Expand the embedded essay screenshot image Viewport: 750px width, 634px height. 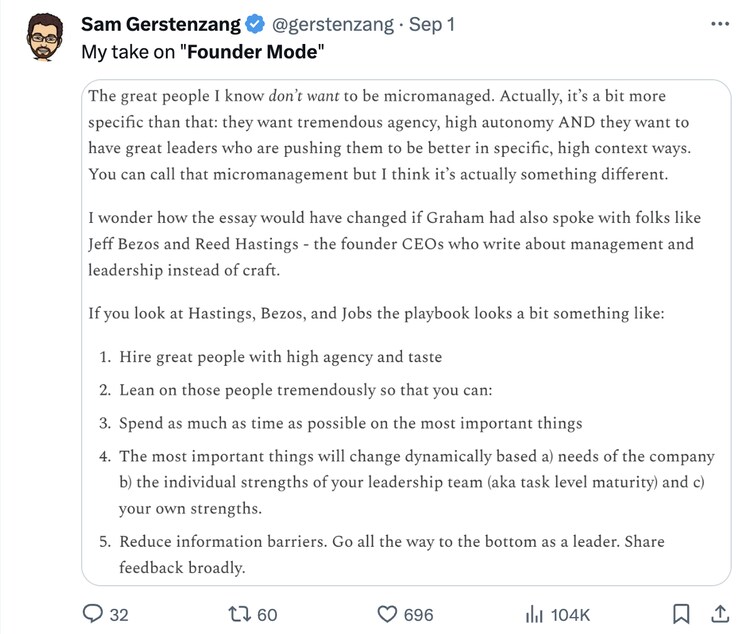click(403, 330)
